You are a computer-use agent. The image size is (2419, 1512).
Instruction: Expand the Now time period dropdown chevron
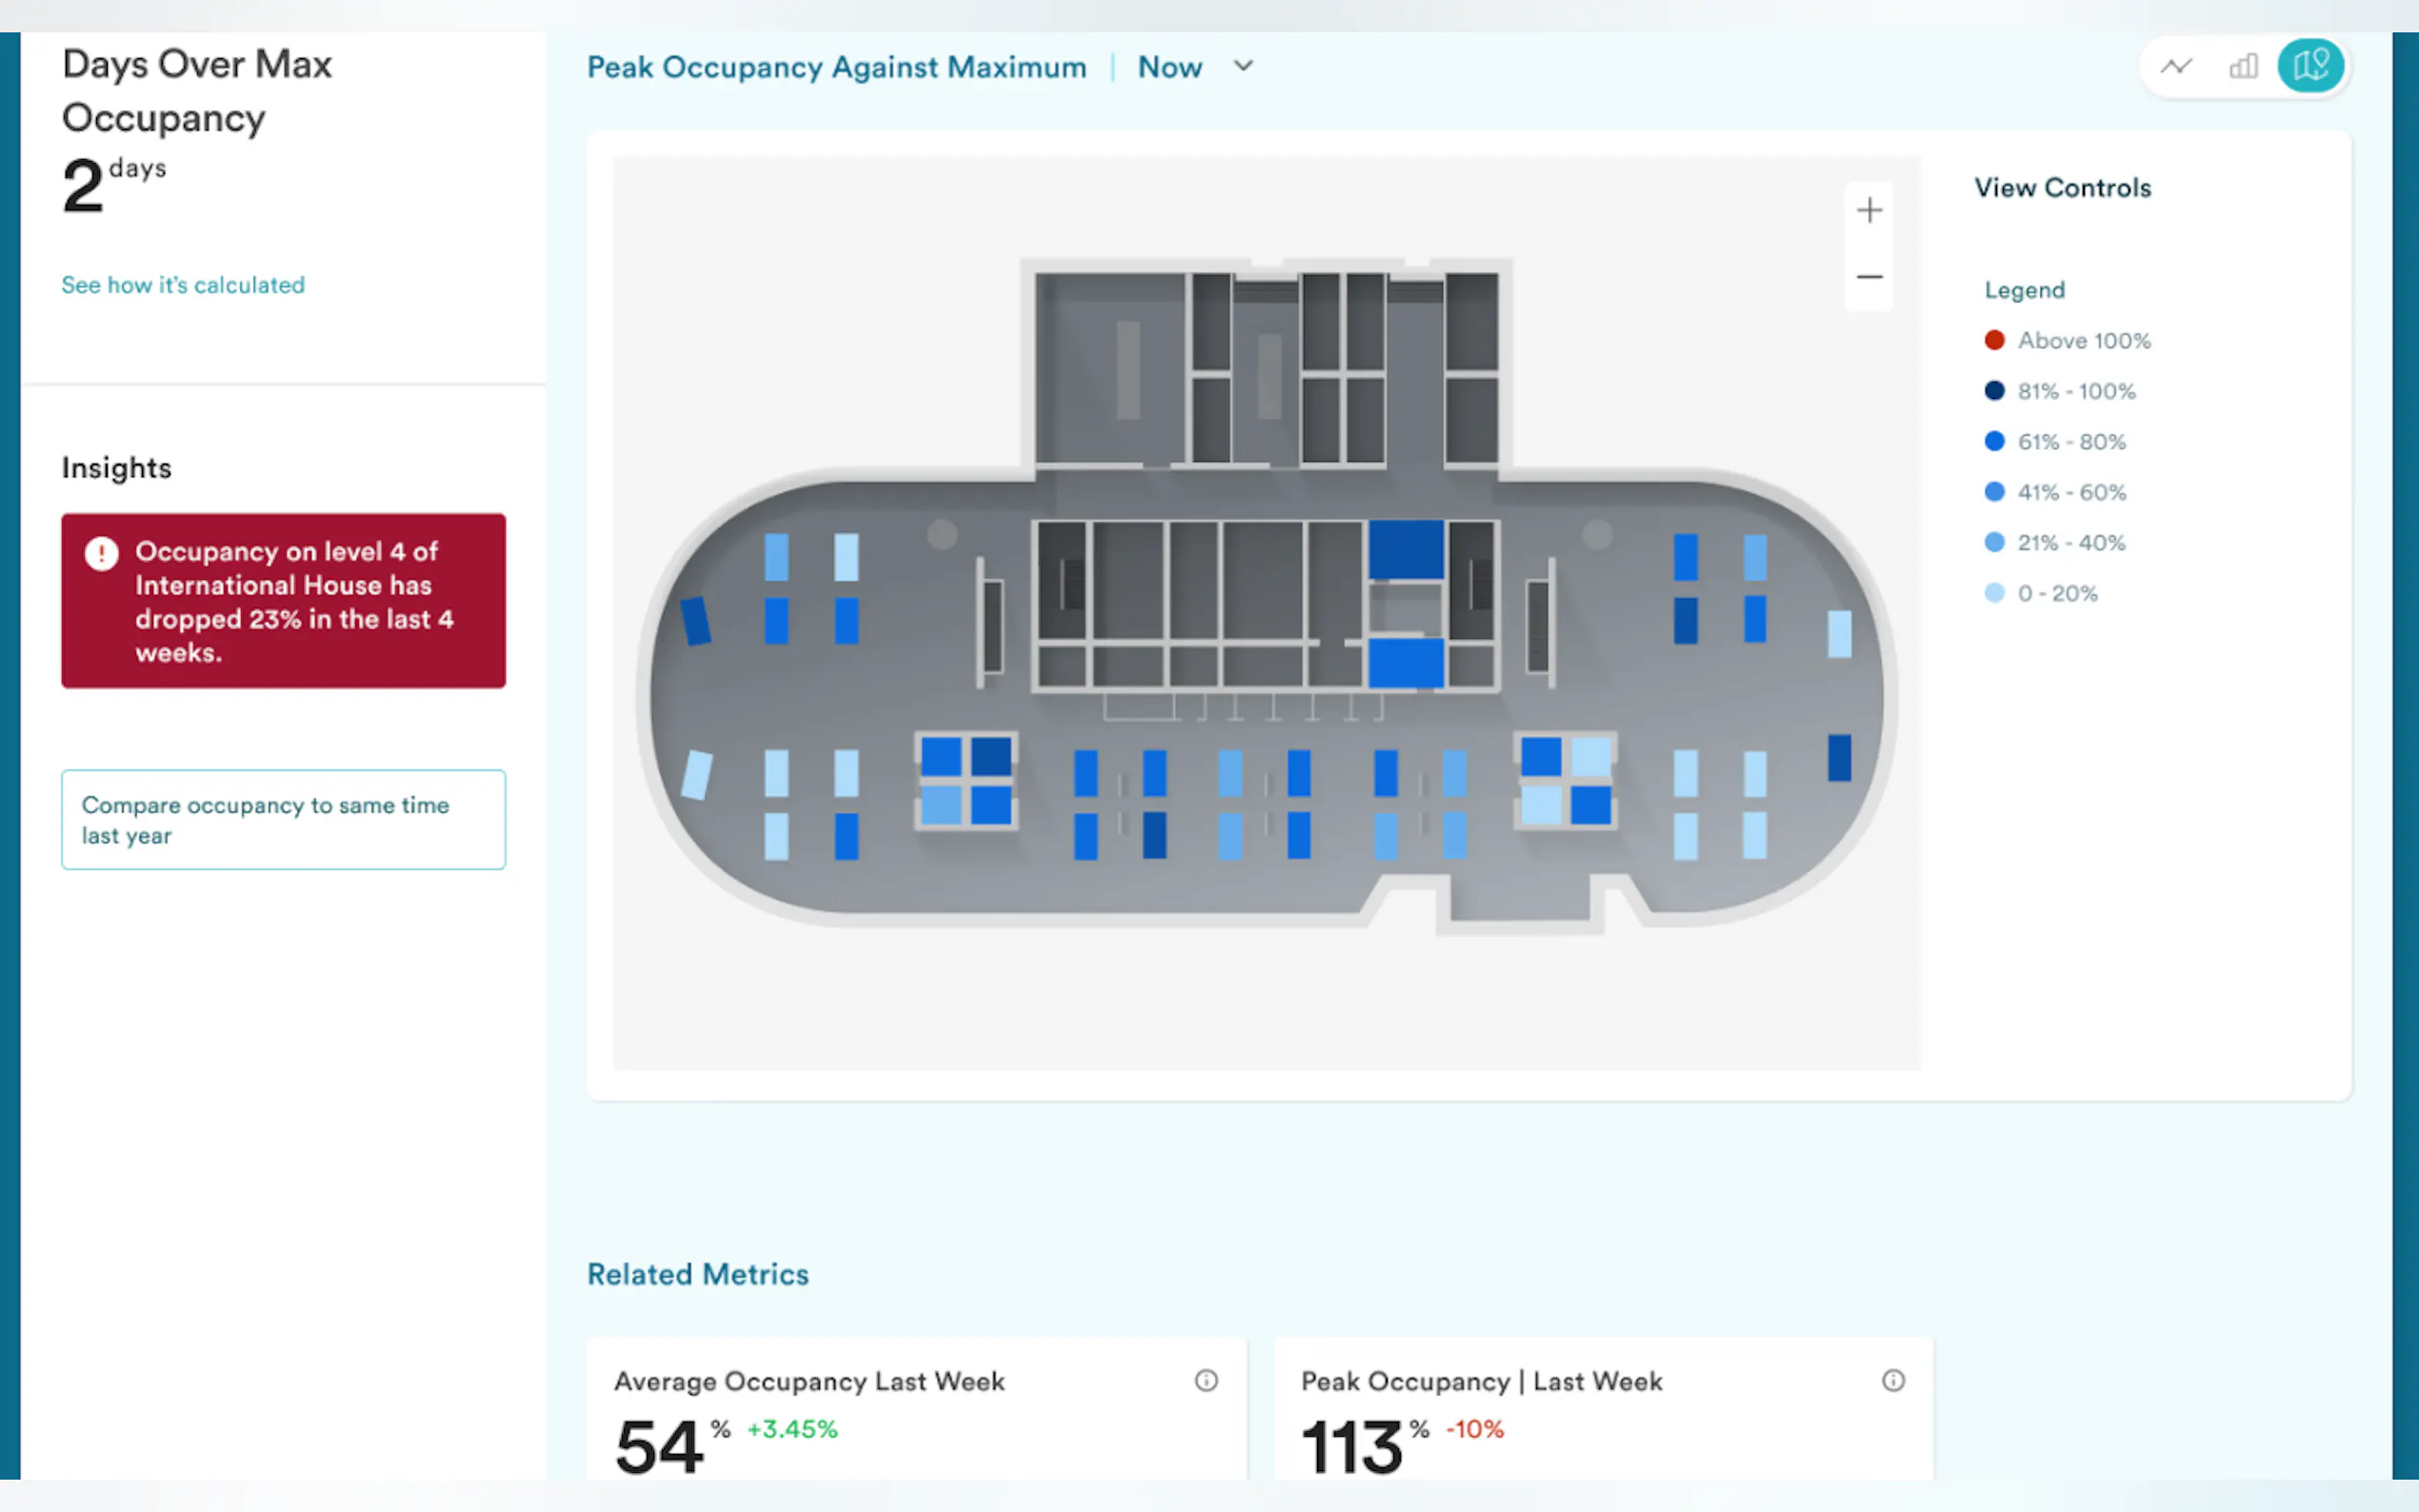1243,67
